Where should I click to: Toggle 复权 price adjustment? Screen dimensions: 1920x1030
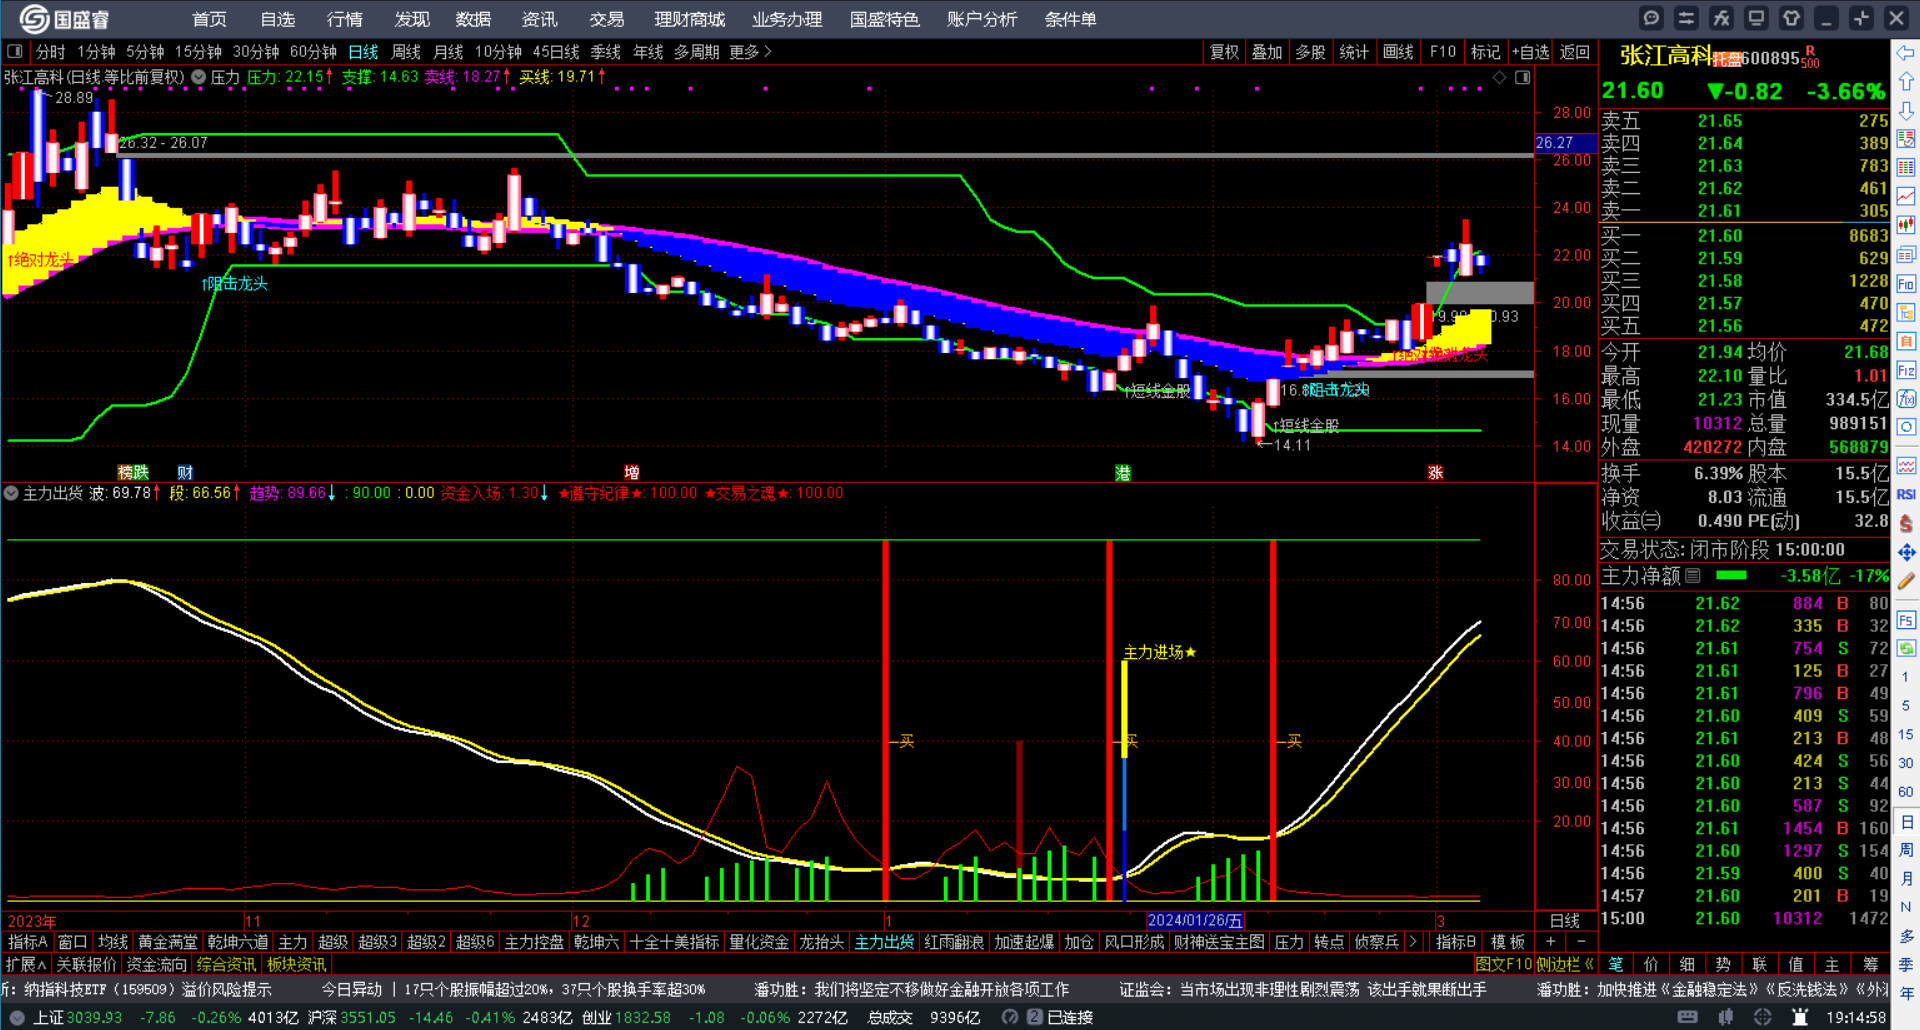click(1224, 52)
